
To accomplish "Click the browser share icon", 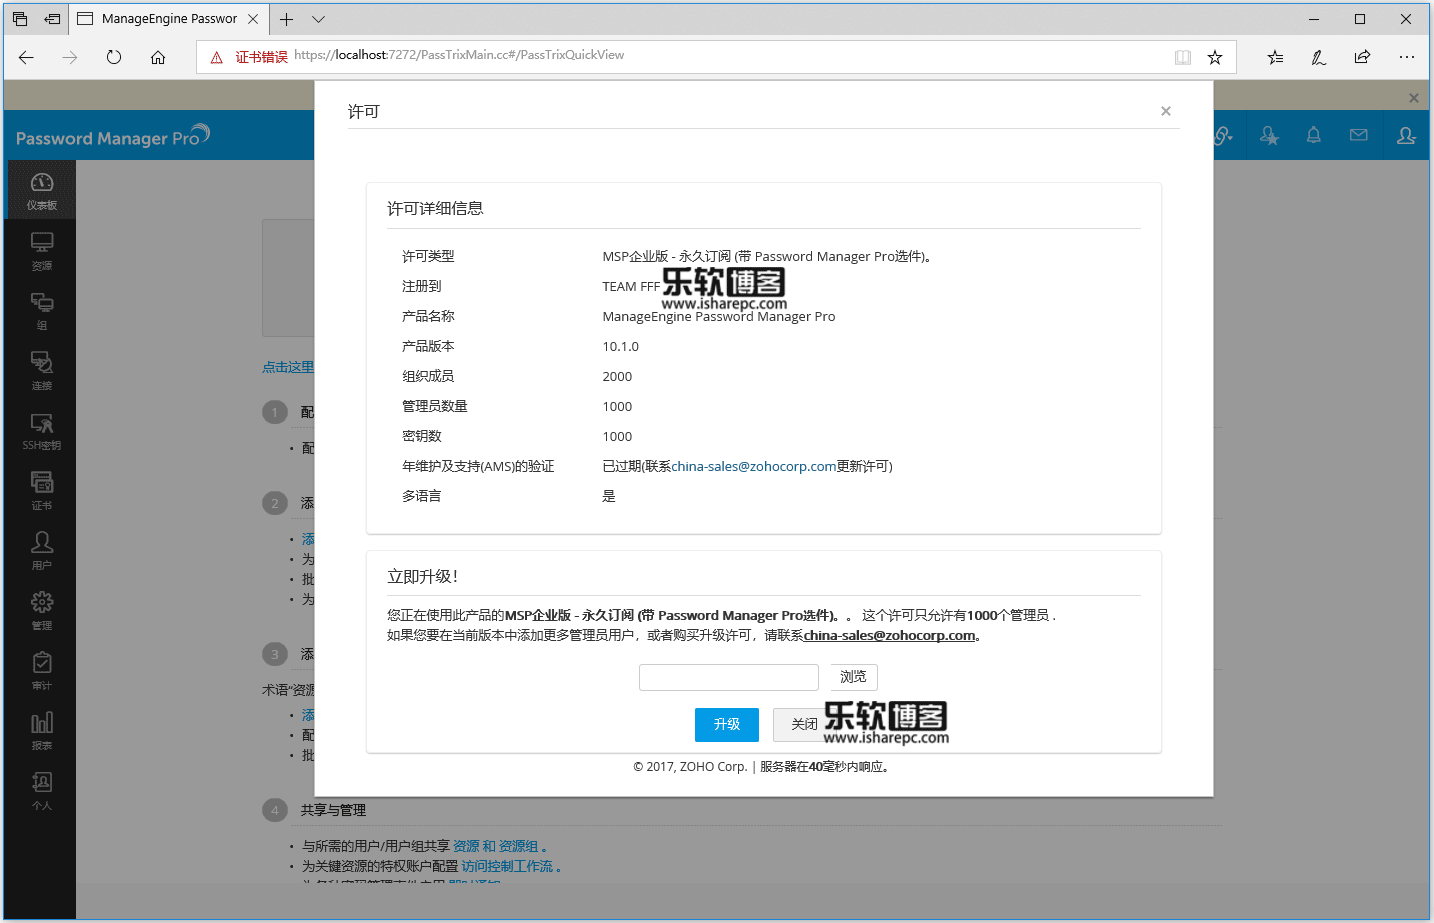I will point(1362,57).
